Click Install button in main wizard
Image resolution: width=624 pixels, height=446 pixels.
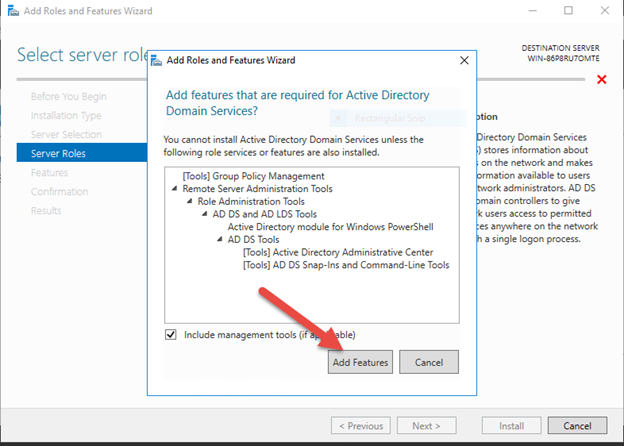[x=511, y=426]
